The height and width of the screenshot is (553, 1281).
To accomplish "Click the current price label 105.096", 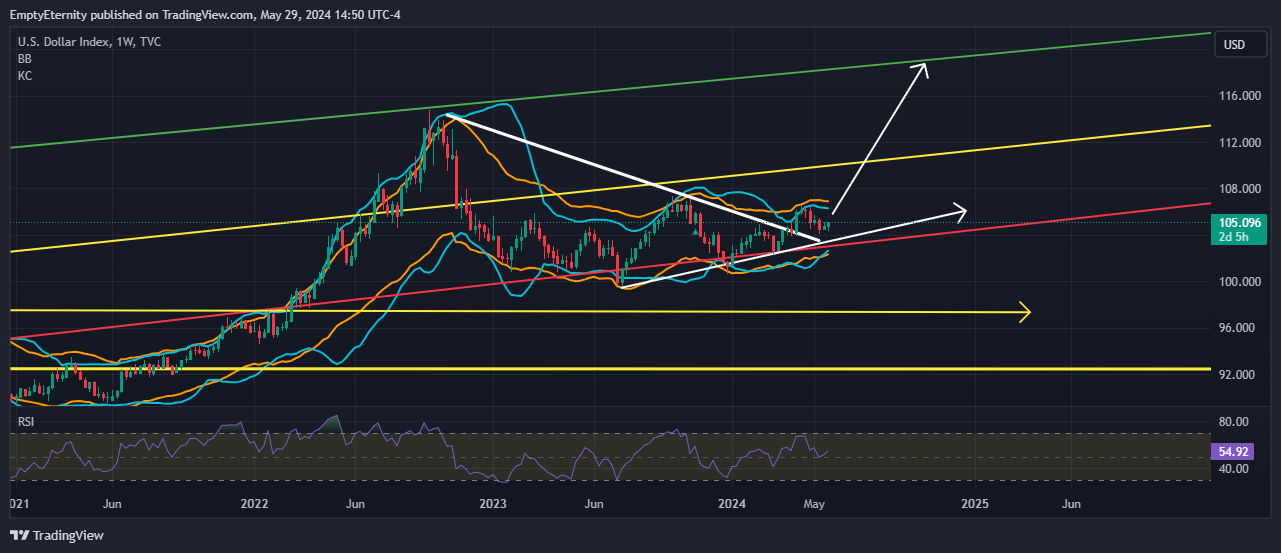I will (1240, 222).
